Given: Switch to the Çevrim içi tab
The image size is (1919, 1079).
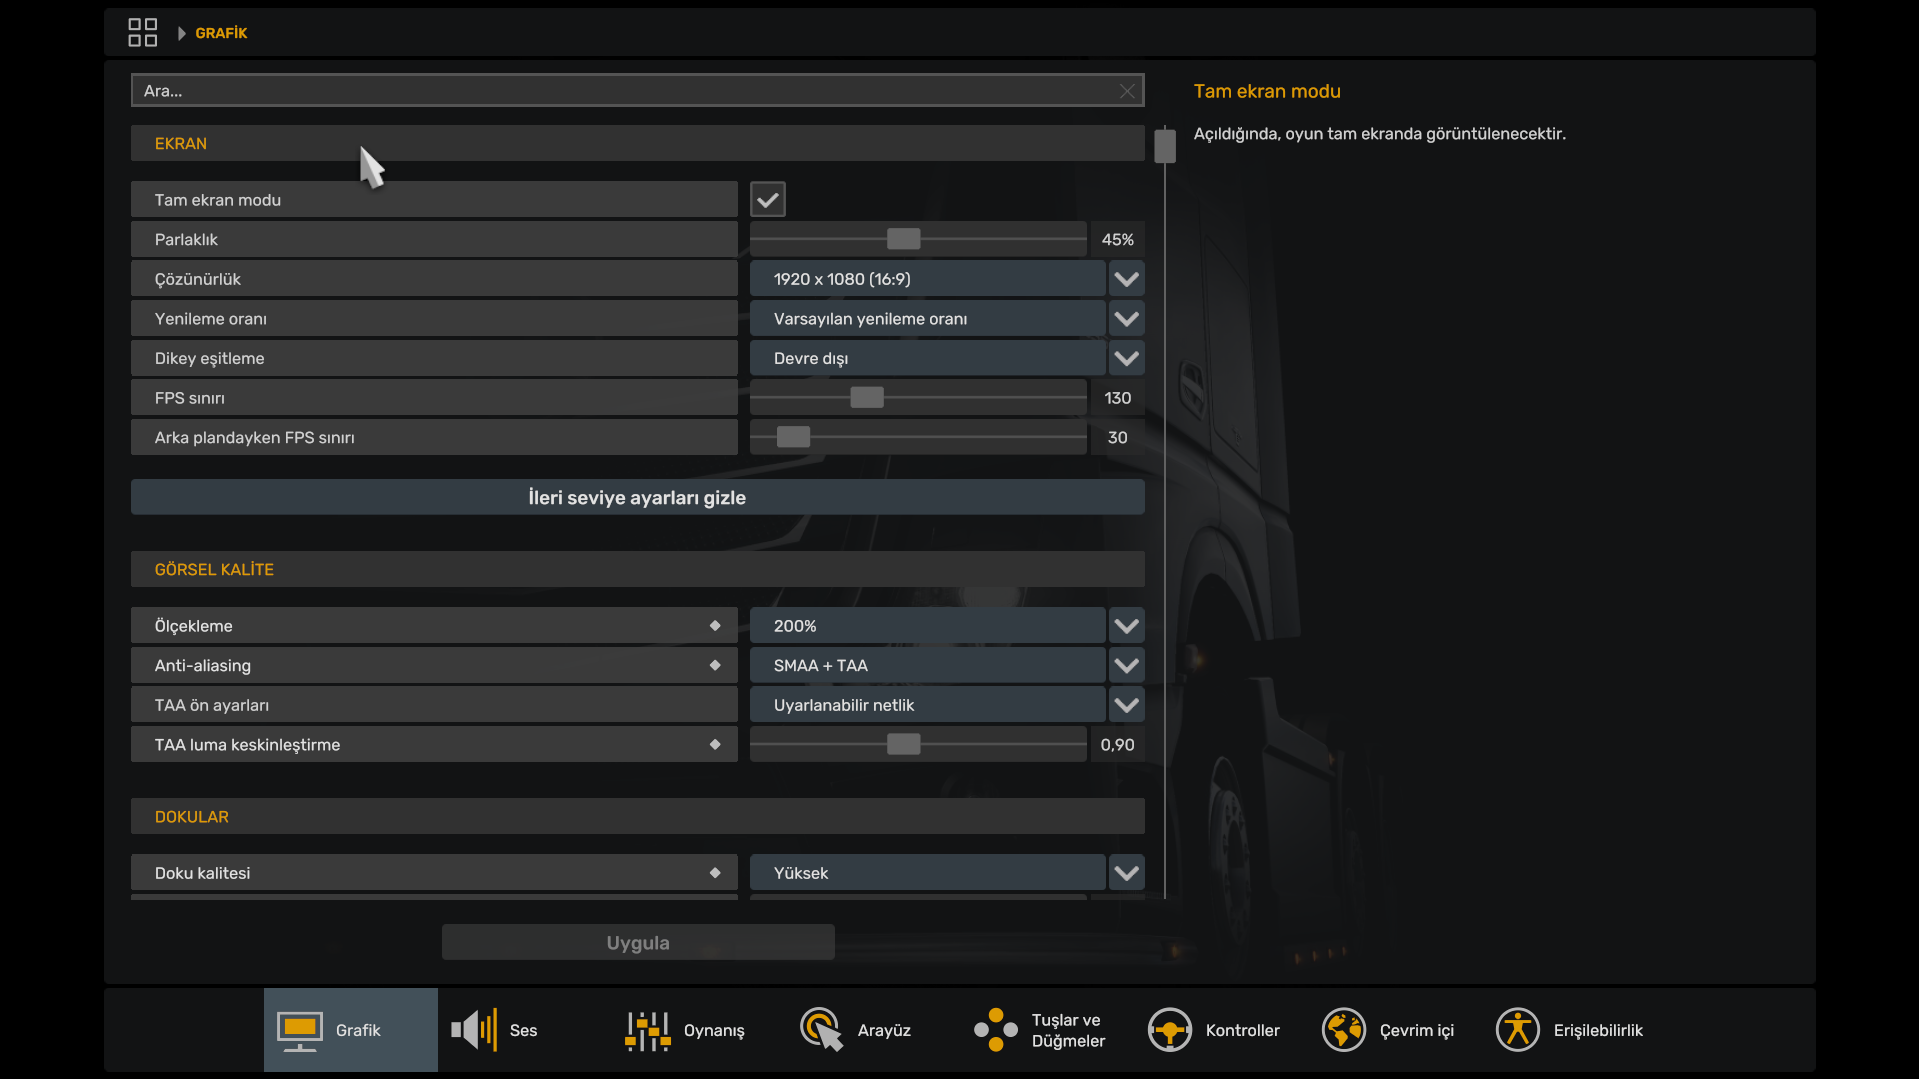Looking at the screenshot, I should click(1394, 1030).
